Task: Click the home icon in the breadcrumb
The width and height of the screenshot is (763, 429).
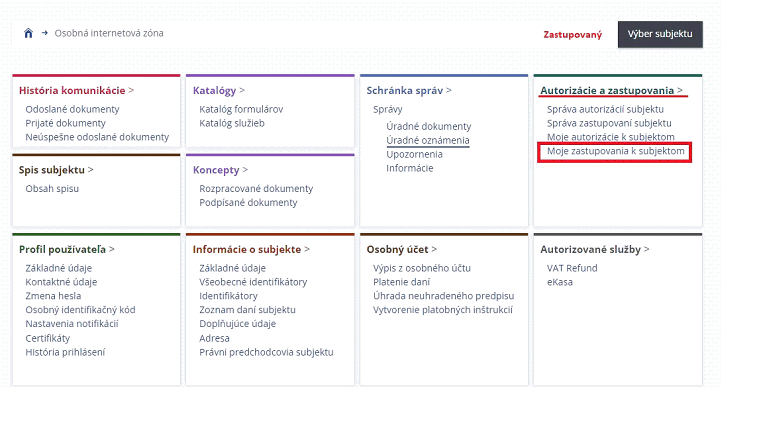Action: point(28,33)
